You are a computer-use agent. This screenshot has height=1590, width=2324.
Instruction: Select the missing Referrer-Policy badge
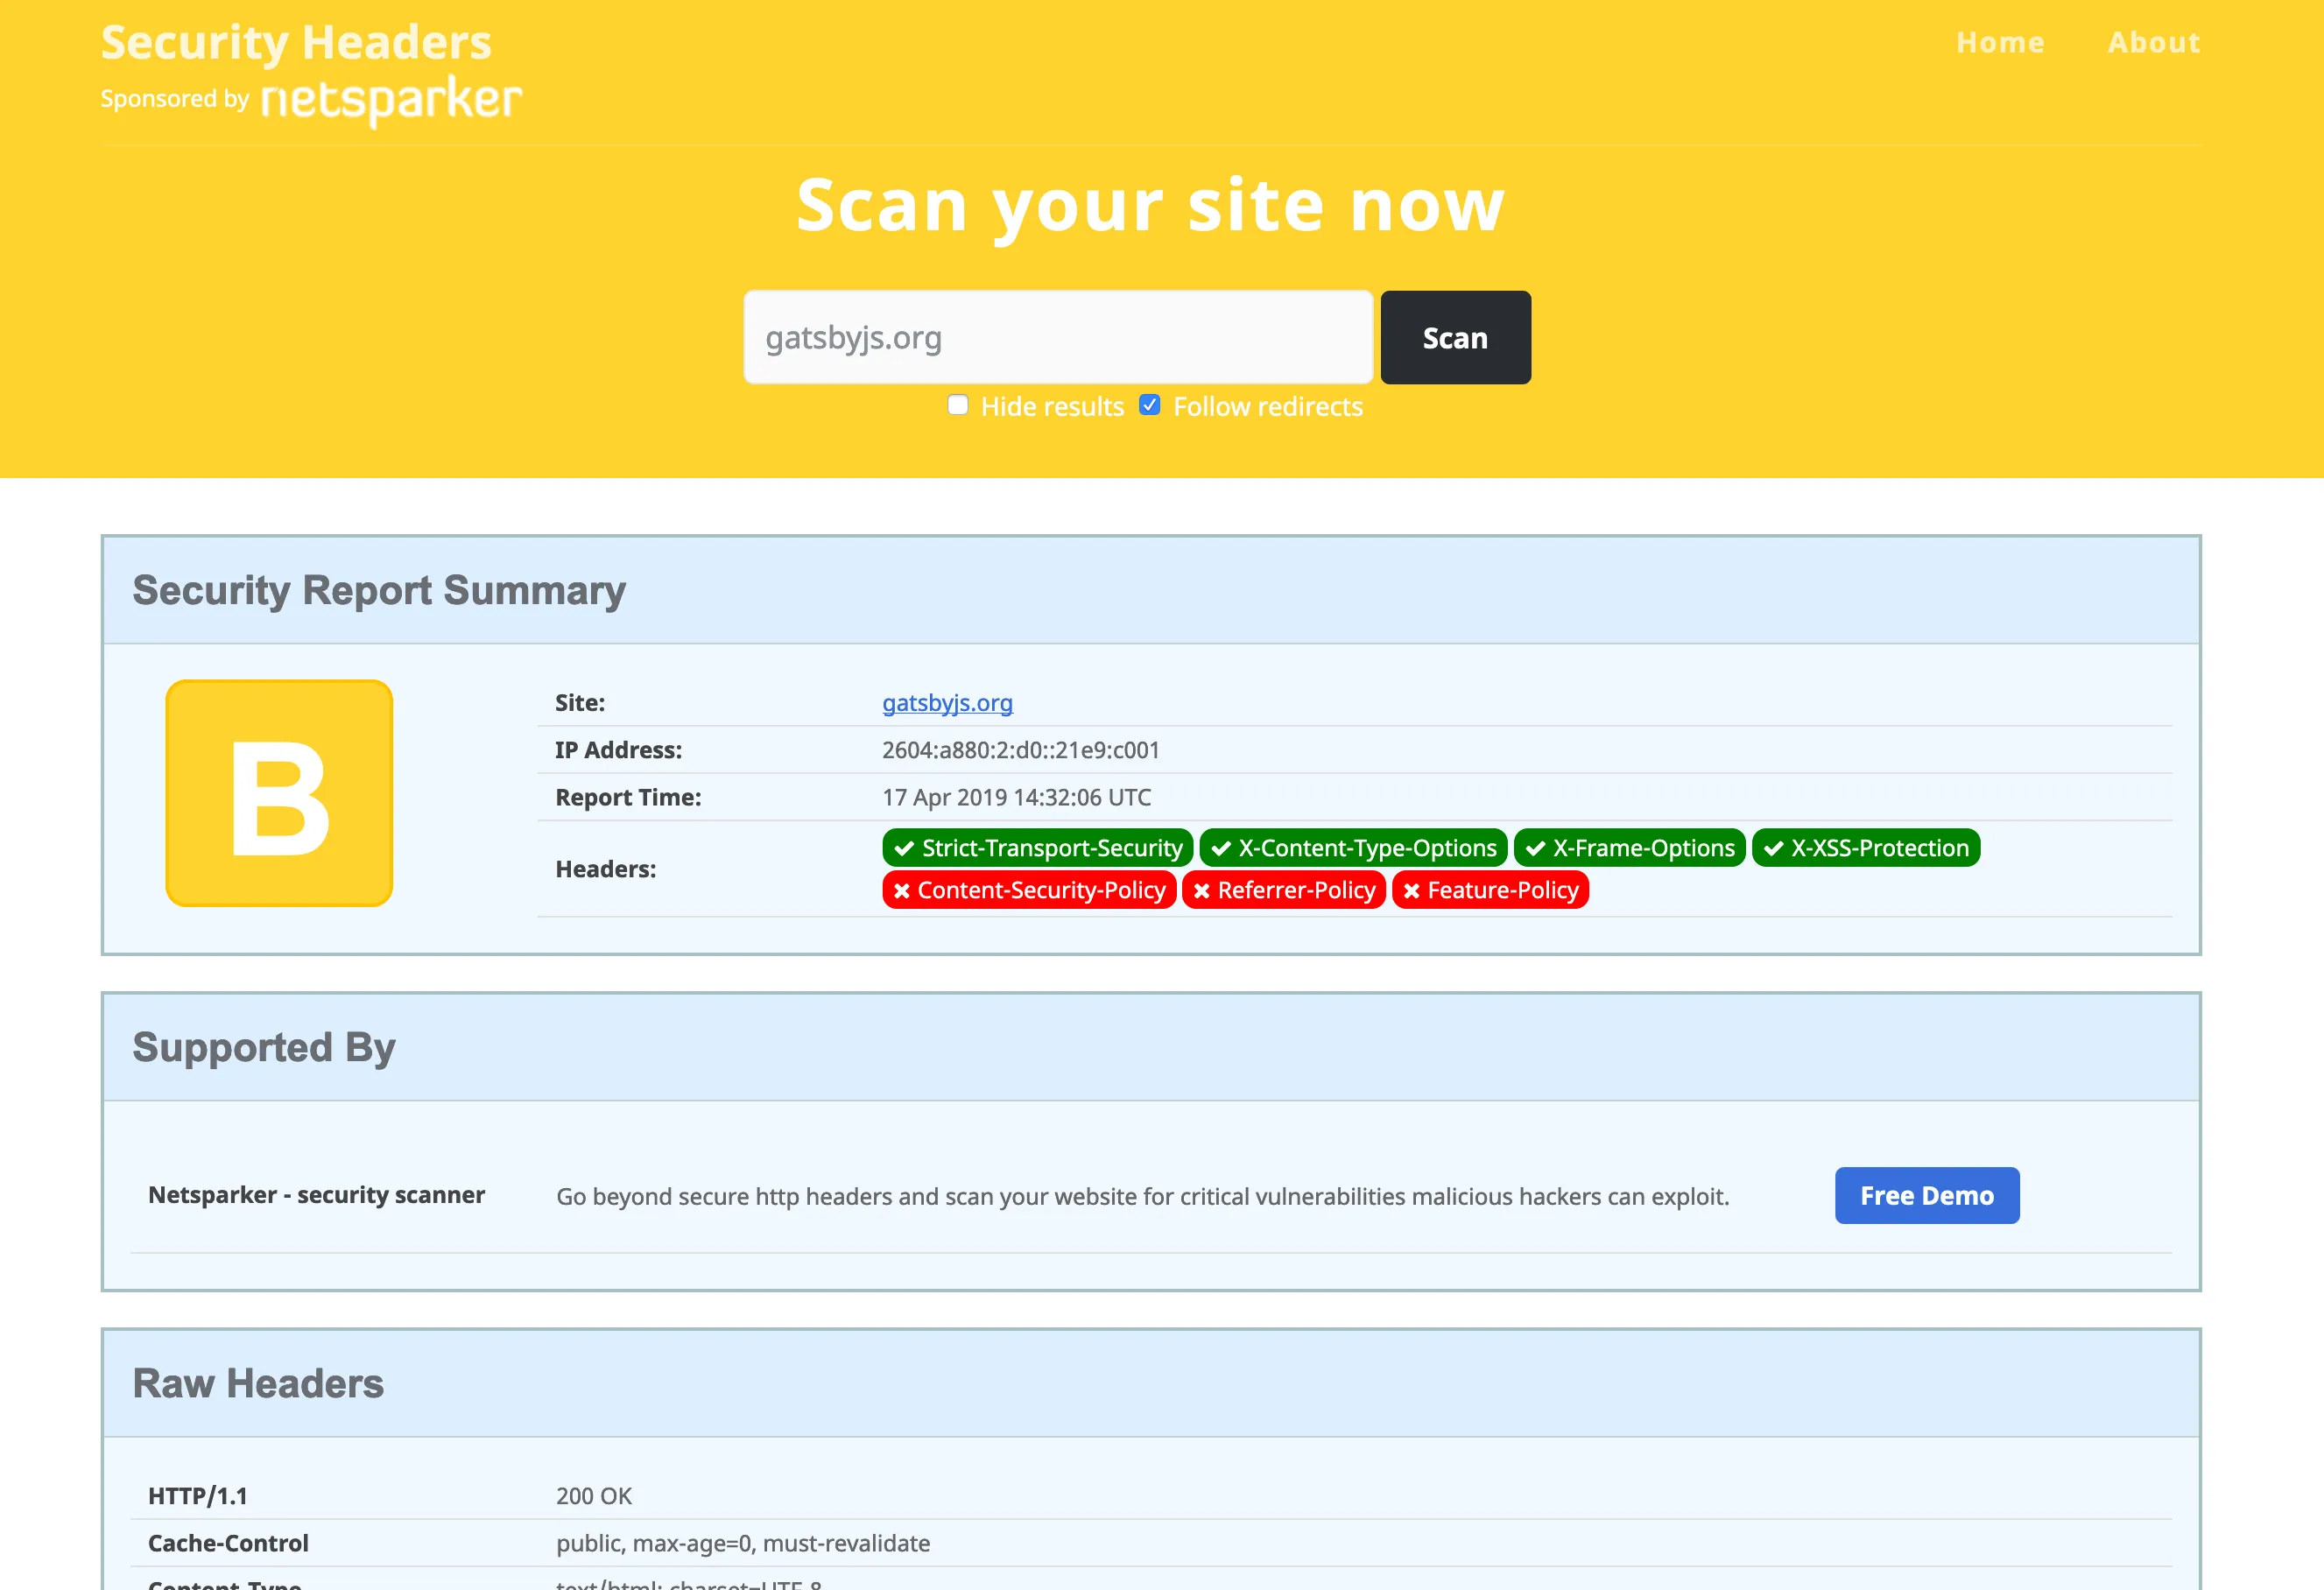click(1284, 890)
